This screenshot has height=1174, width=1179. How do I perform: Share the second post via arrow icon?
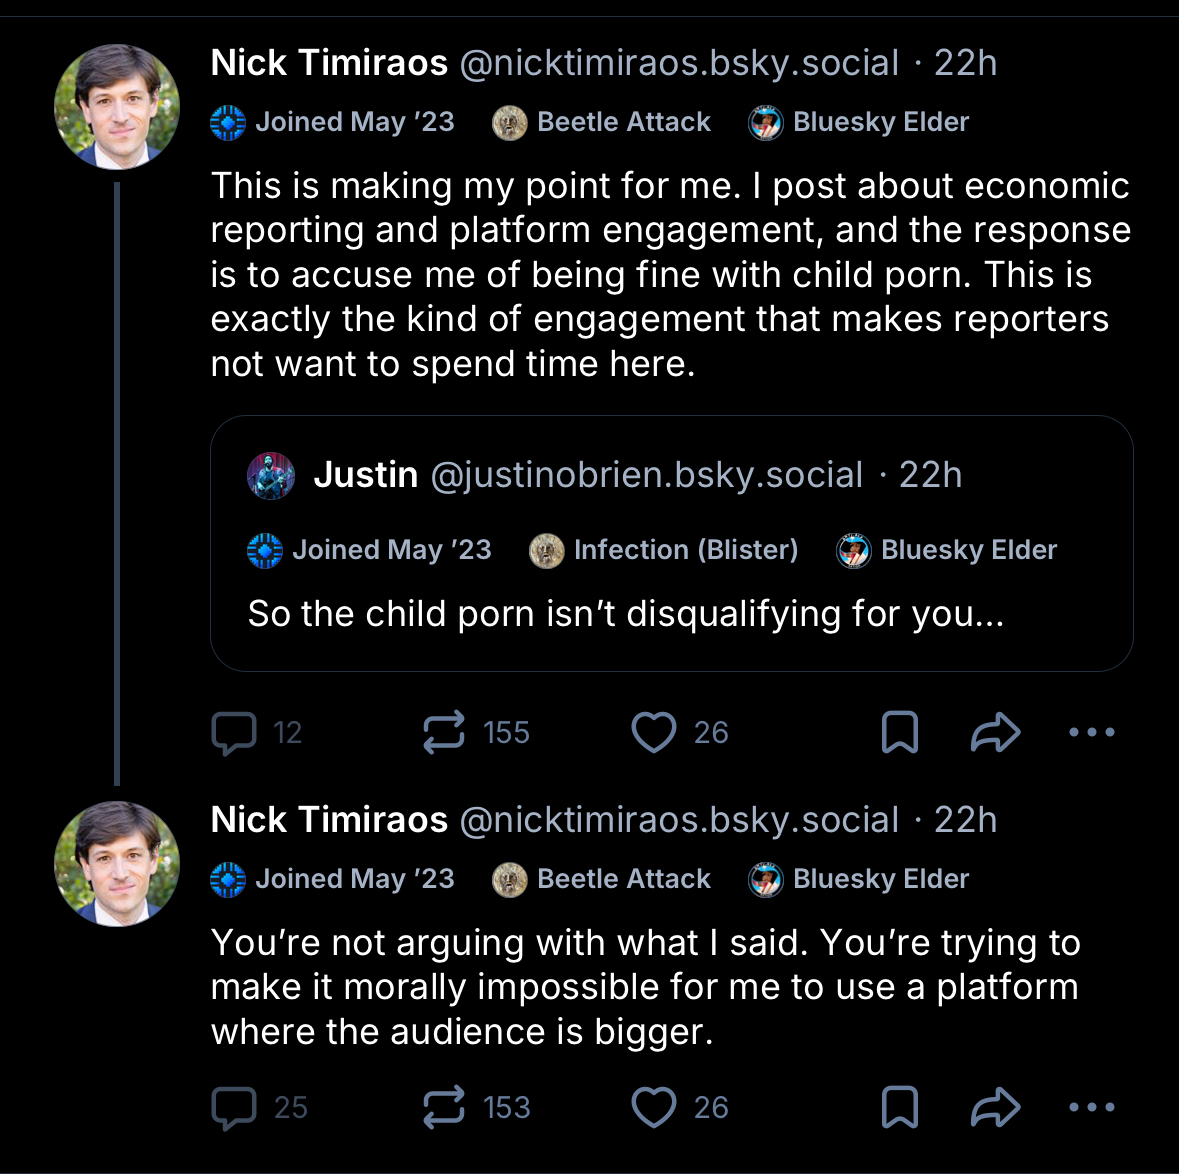click(995, 1108)
